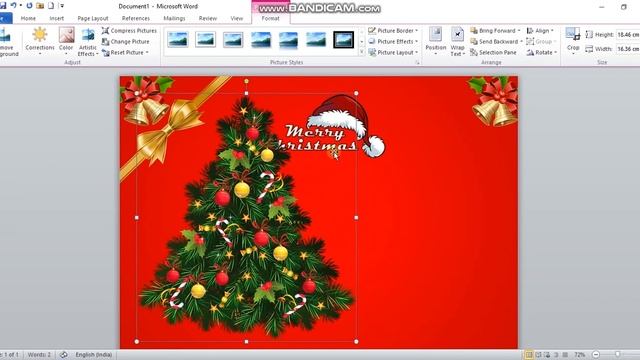Viewport: 640px width, 360px height.
Task: Click the Save icon in quick access toolbar
Action: pyautogui.click(x=3, y=6)
